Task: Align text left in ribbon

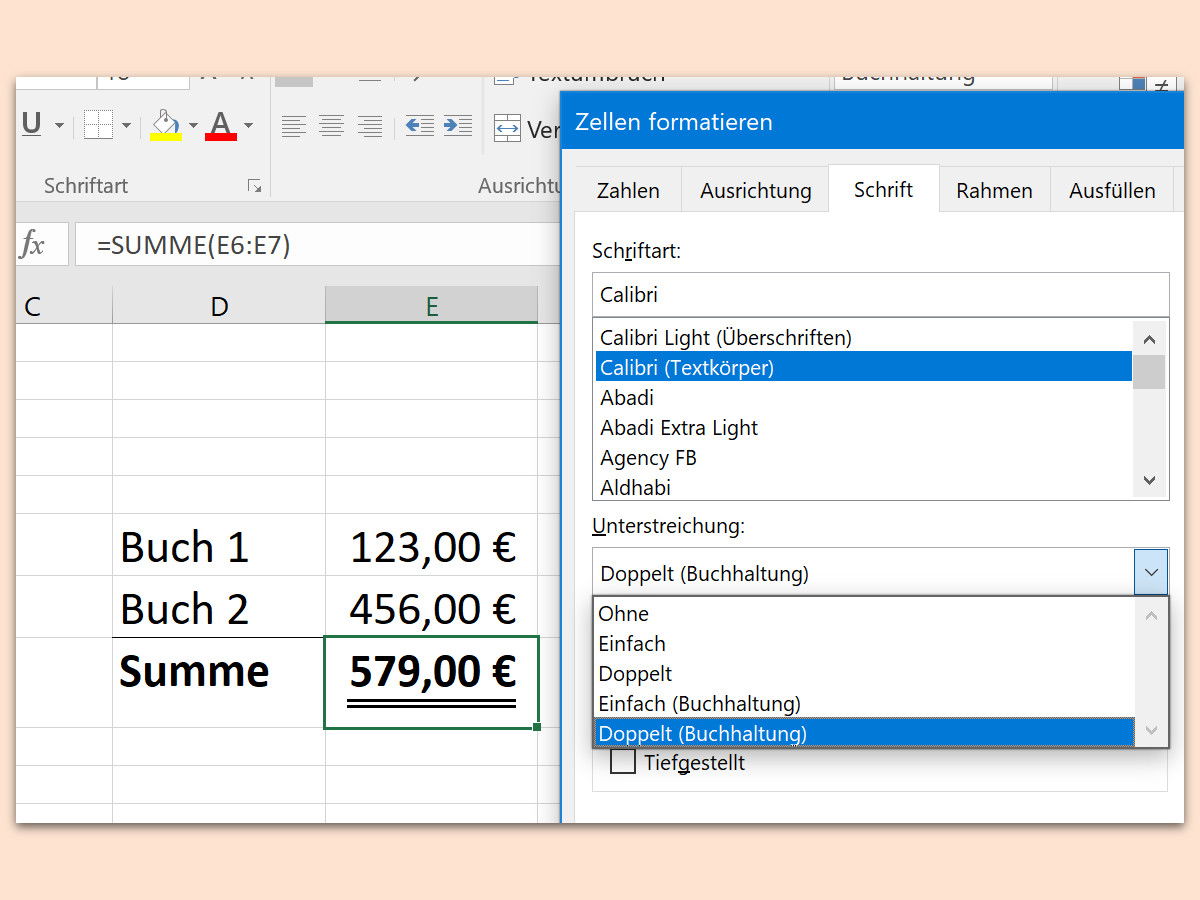Action: click(x=293, y=126)
